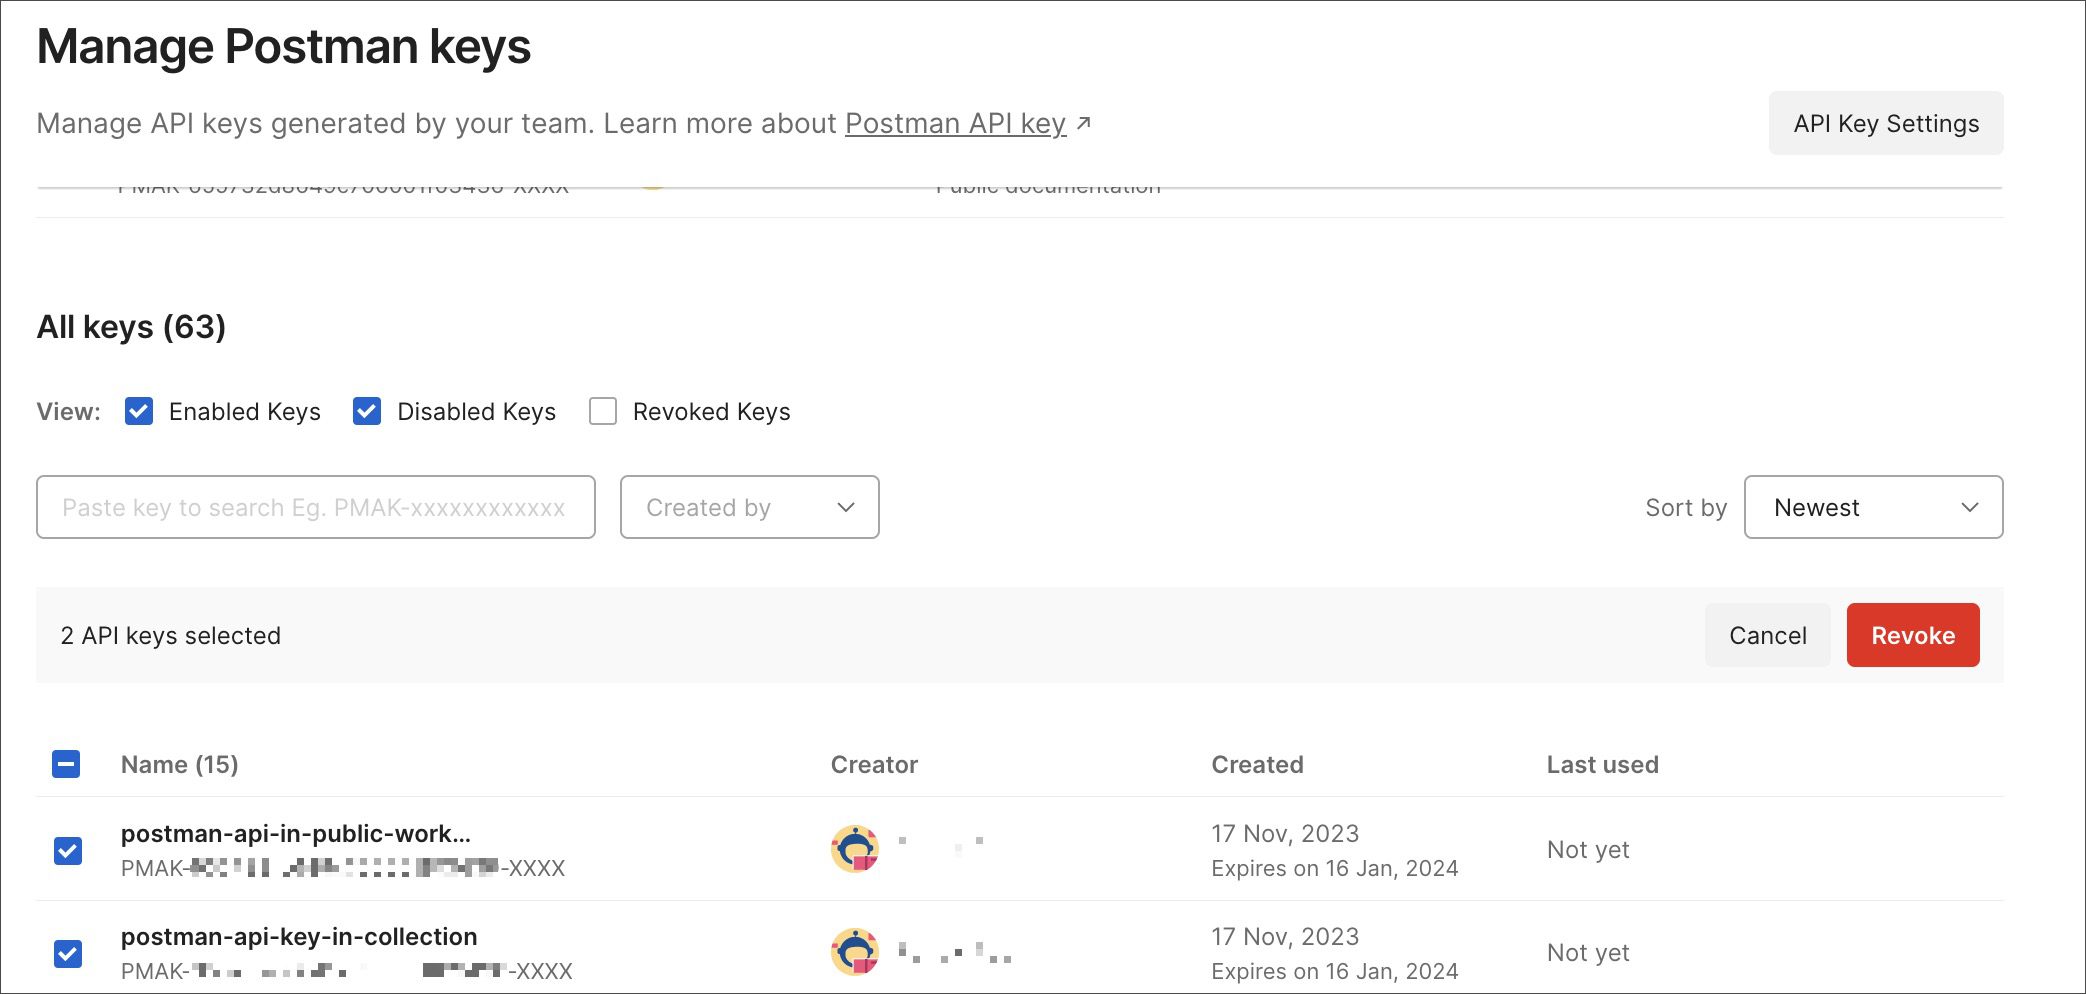Click the Revoked Keys label text

pos(712,411)
